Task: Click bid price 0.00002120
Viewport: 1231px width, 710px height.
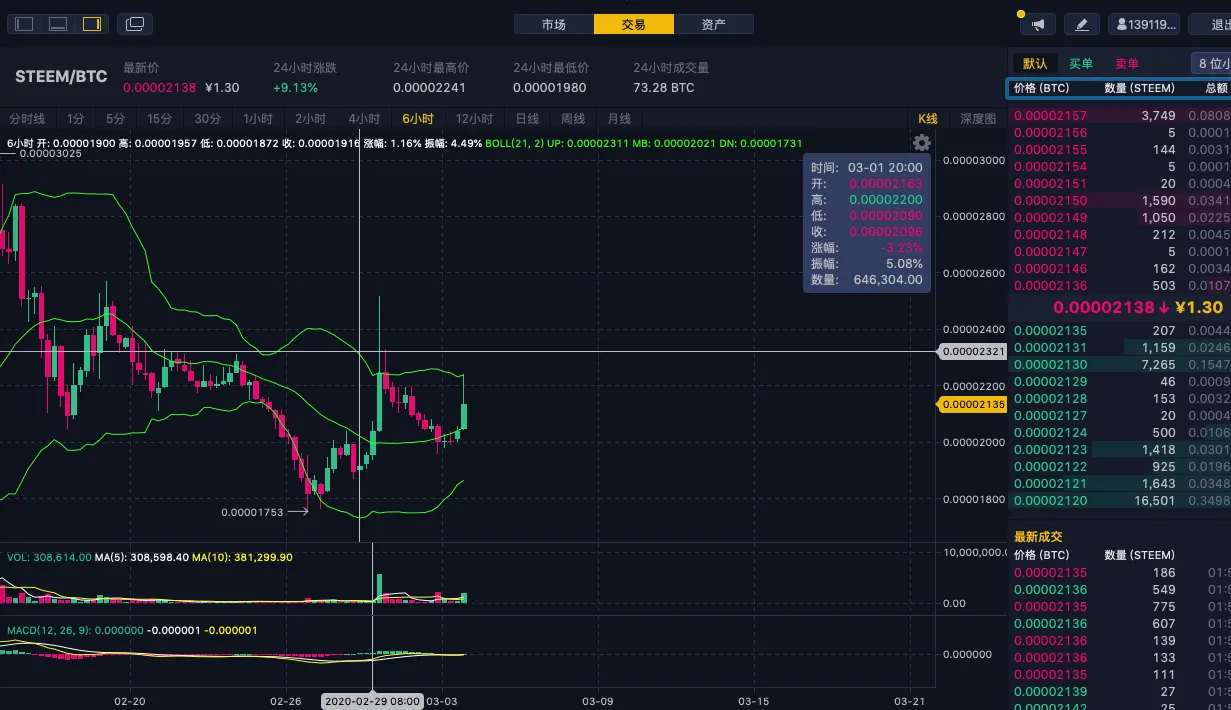Action: (x=1050, y=501)
